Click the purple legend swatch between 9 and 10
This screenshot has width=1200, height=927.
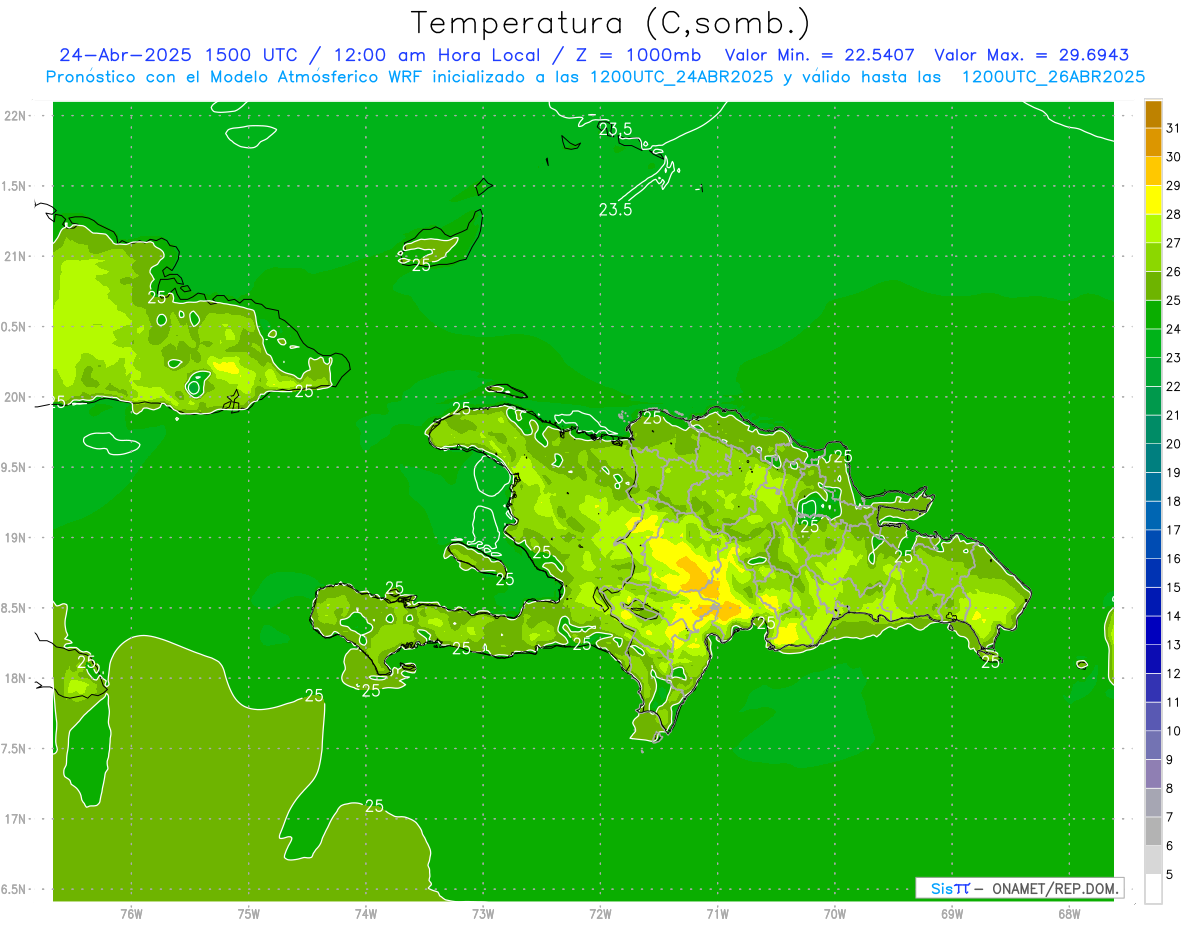pyautogui.click(x=1153, y=745)
